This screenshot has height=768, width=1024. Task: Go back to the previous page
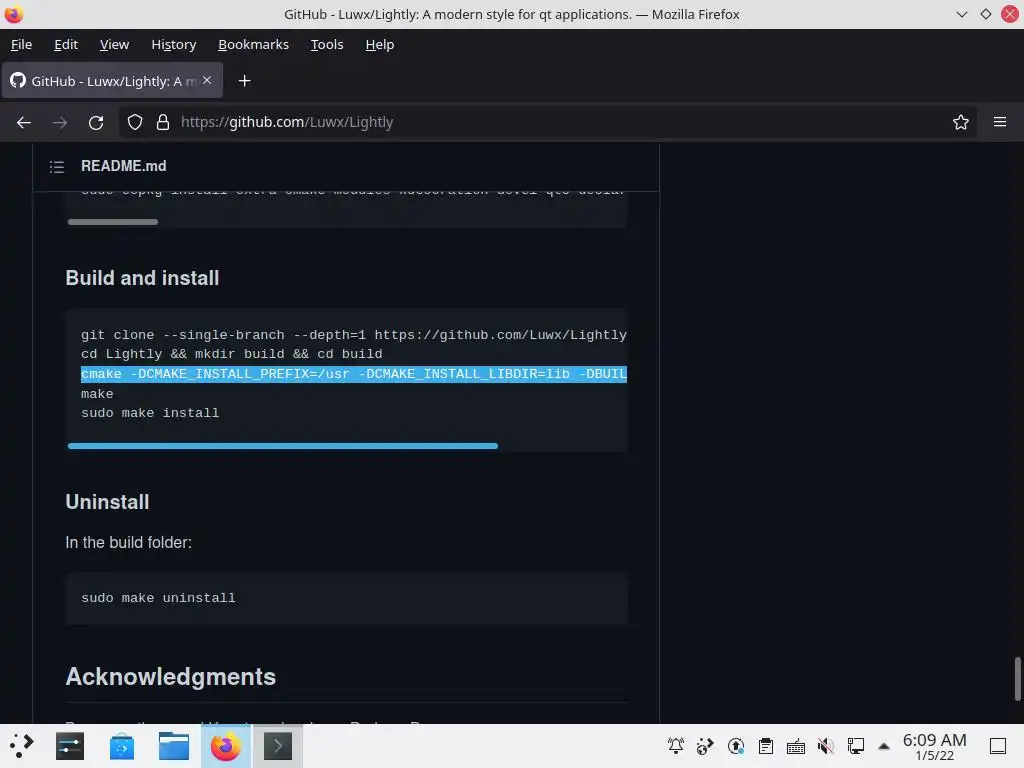[x=24, y=122]
